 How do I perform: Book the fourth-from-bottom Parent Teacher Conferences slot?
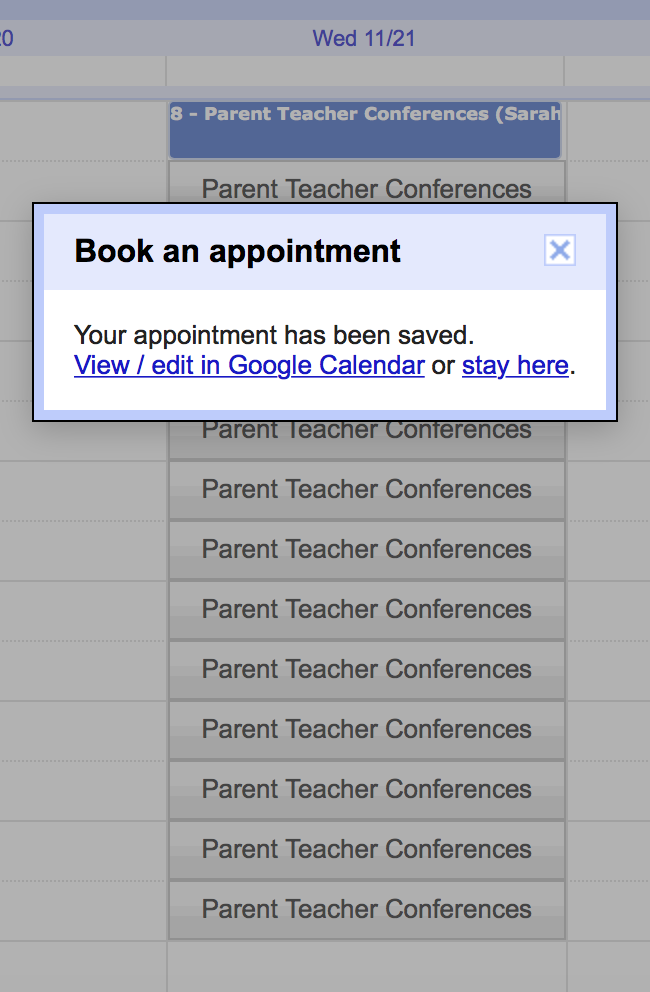[x=366, y=729]
